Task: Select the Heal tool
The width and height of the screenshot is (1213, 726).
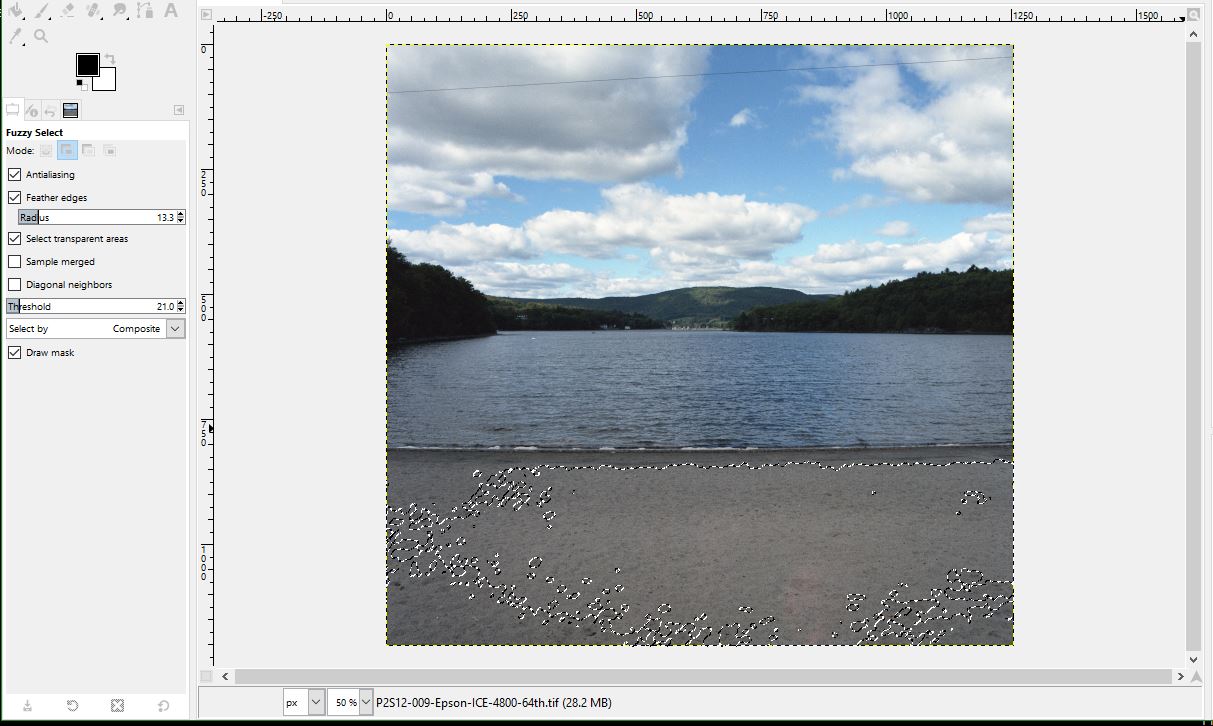Action: (94, 10)
